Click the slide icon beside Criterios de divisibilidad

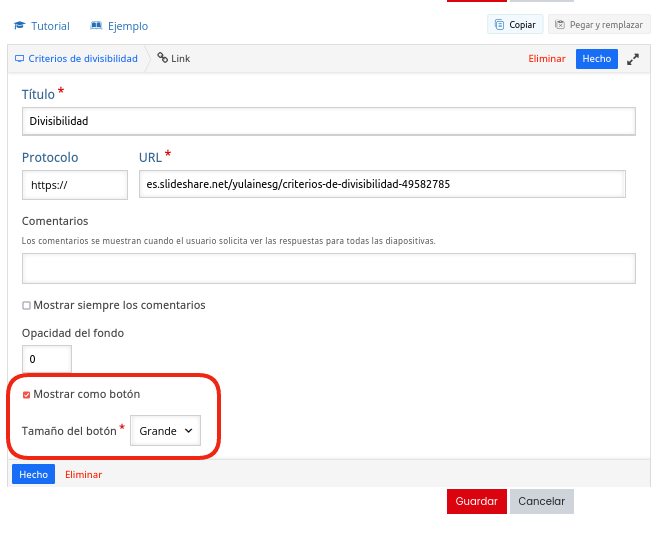coord(20,59)
